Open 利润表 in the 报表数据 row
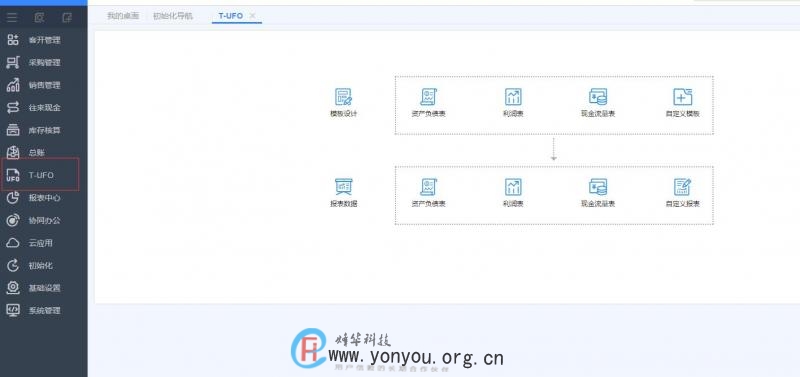This screenshot has width=800, height=377. (513, 192)
